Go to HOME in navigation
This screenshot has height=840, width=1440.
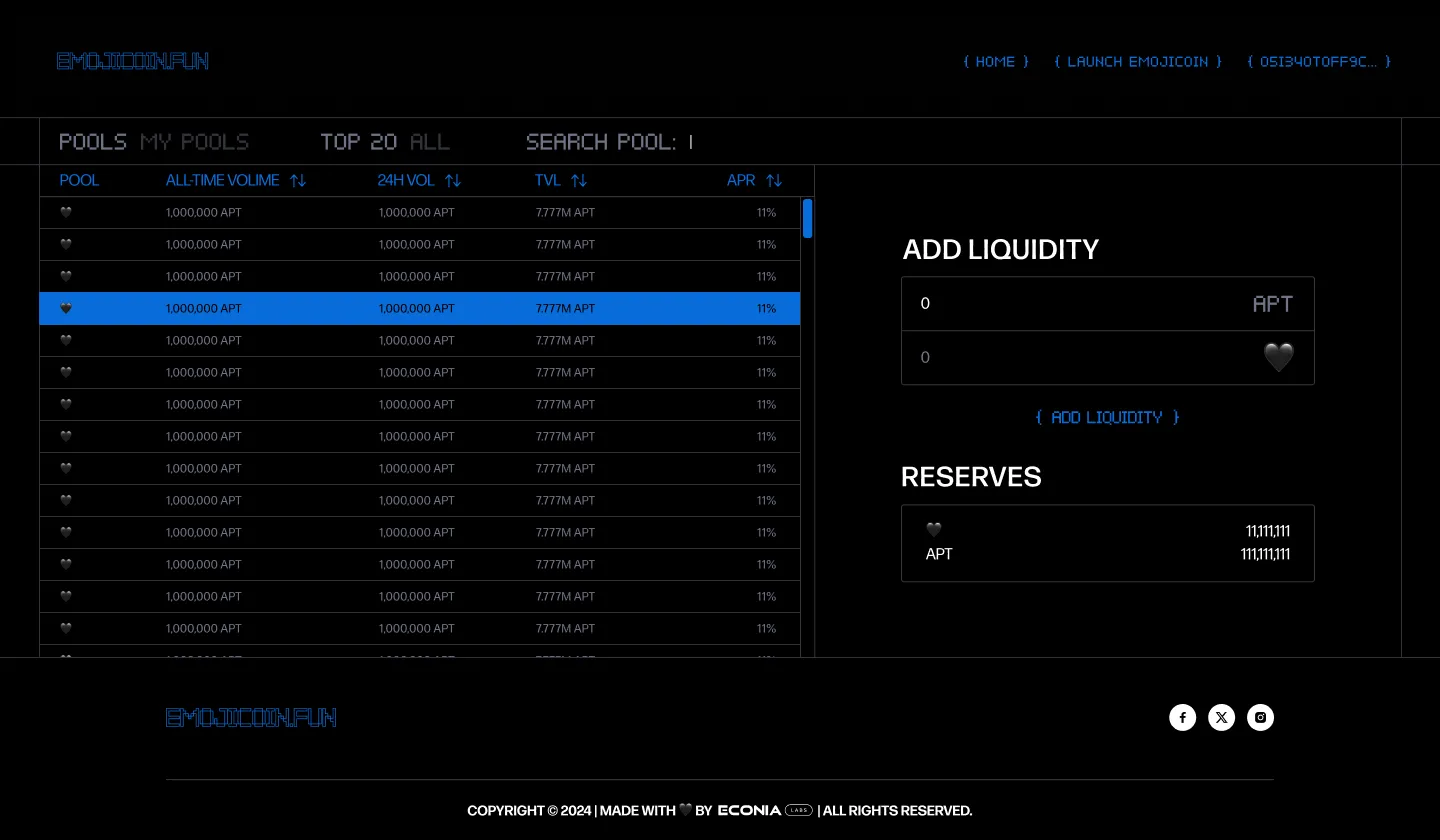[995, 62]
